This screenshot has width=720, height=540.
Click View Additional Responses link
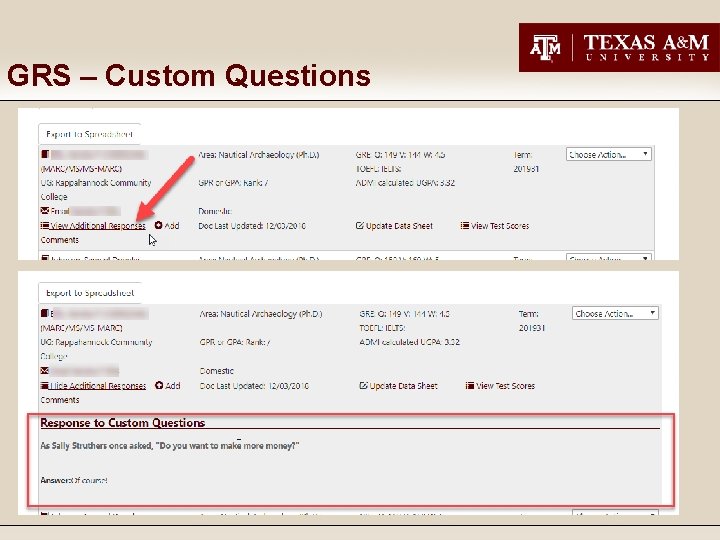tap(98, 225)
